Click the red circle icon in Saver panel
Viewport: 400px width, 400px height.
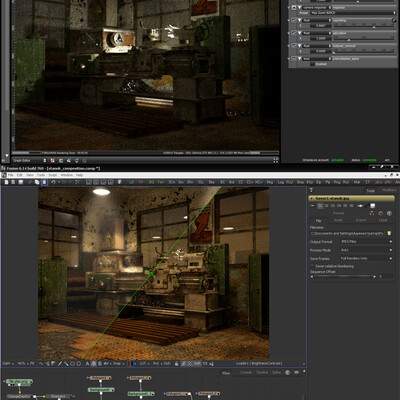381,213
